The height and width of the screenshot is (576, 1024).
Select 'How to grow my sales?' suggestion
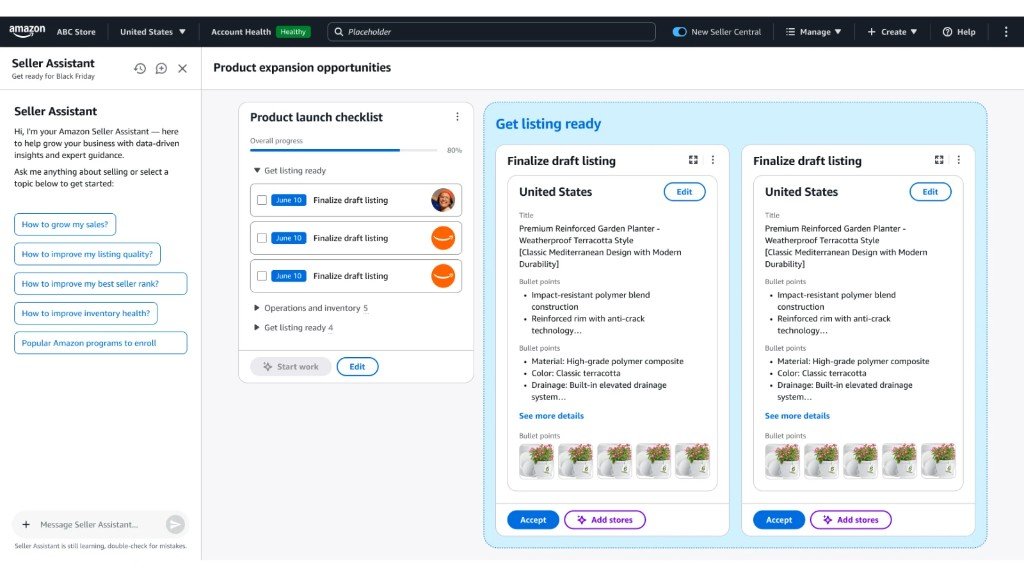pyautogui.click(x=65, y=224)
